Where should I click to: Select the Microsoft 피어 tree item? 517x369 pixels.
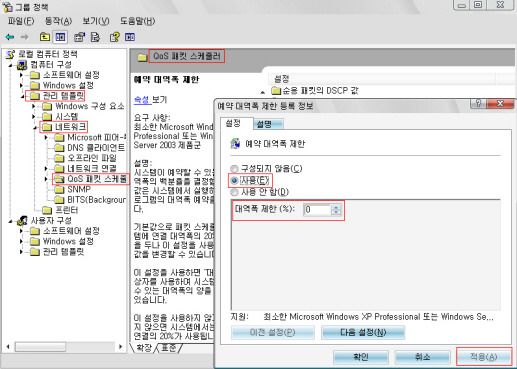coord(97,137)
